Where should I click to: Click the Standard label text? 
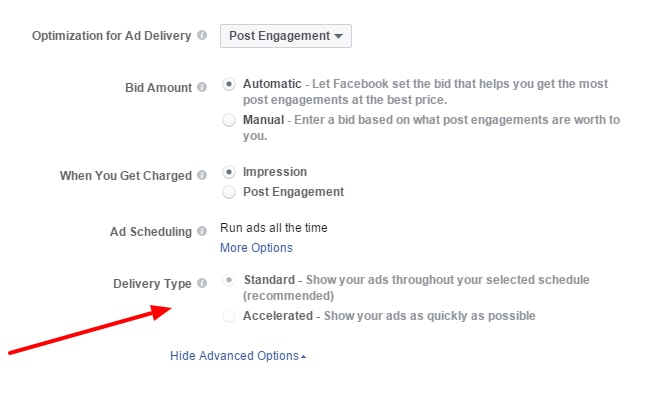point(269,280)
